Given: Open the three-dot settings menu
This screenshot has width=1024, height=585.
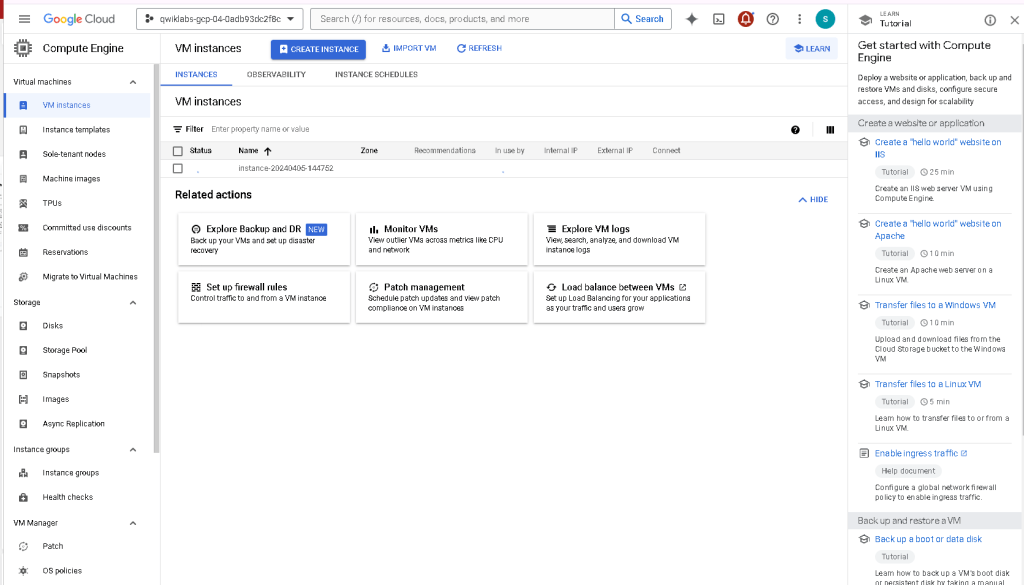Looking at the screenshot, I should point(799,19).
